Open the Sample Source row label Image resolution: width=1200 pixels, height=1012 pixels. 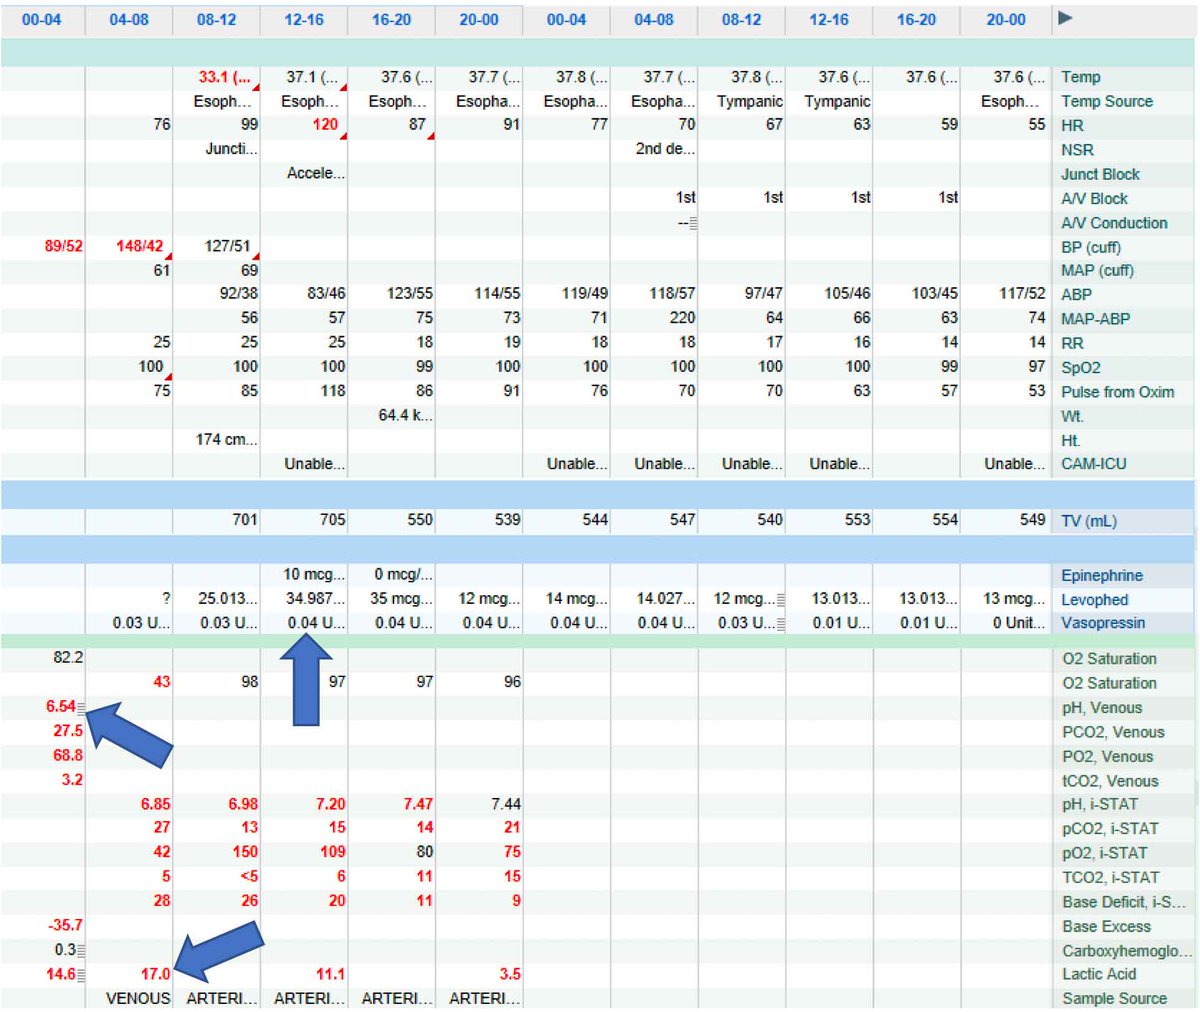pyautogui.click(x=1114, y=998)
